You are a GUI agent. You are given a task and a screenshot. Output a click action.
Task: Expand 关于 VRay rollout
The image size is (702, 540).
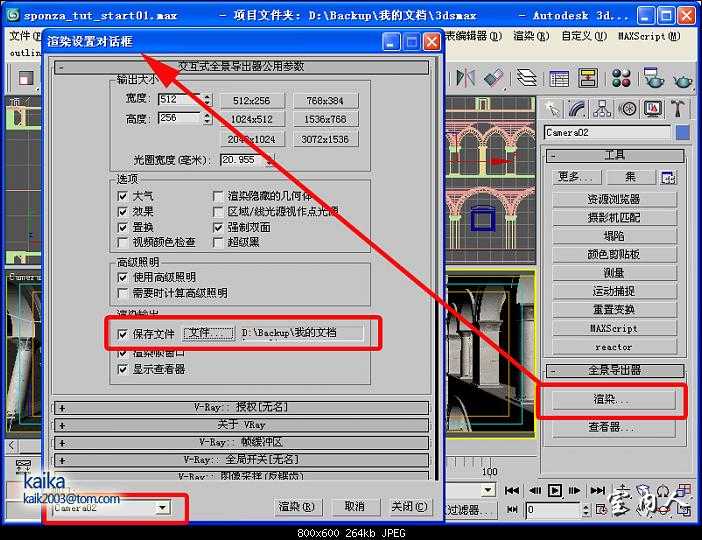click(x=241, y=424)
